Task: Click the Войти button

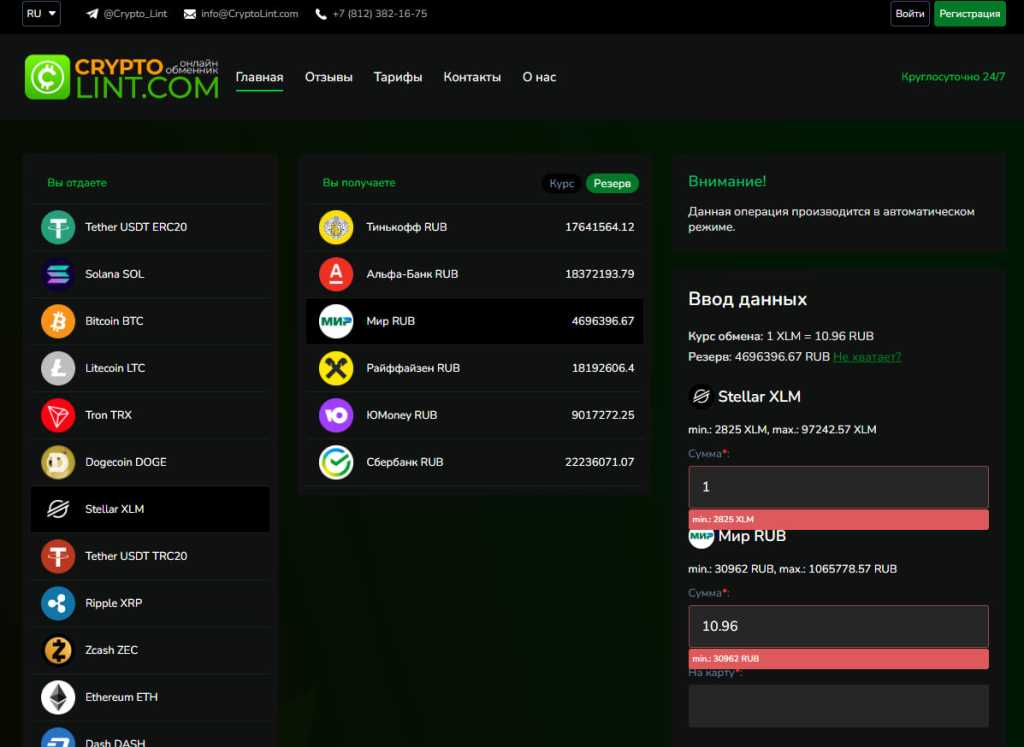Action: [x=910, y=14]
